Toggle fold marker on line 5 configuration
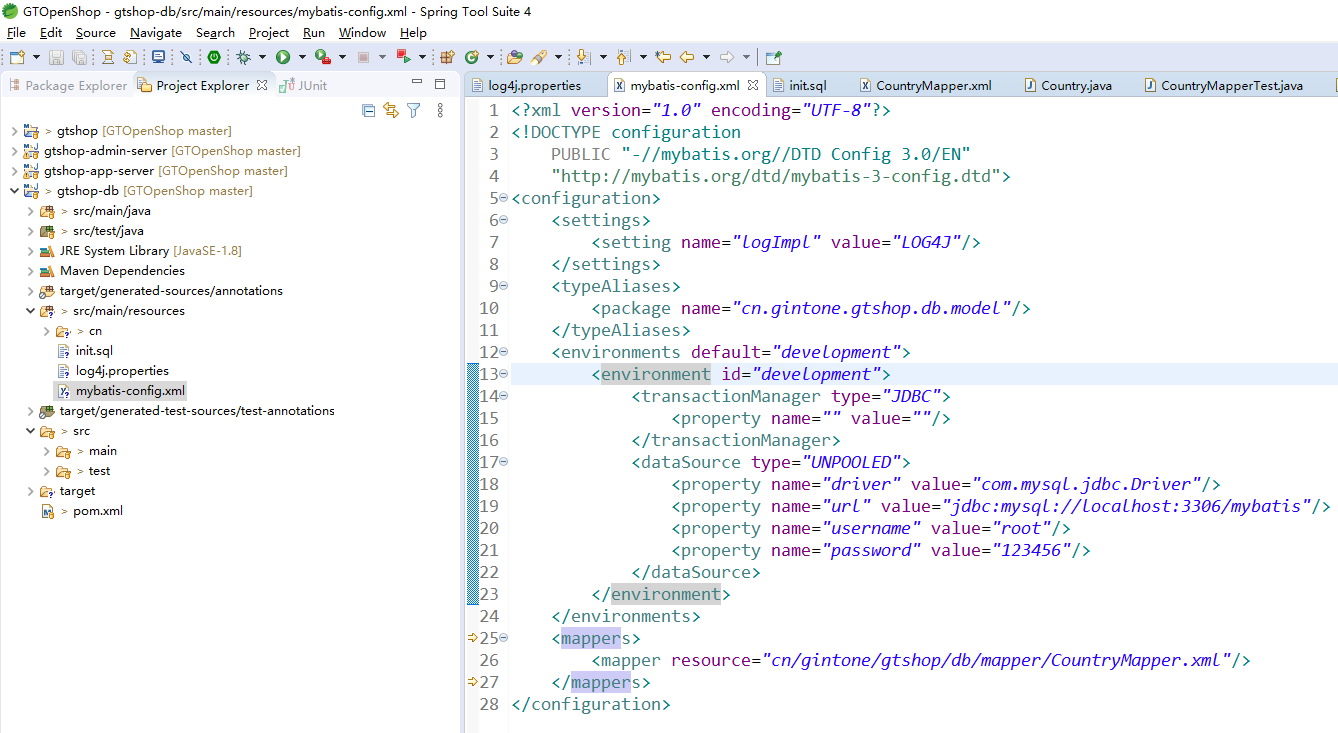This screenshot has height=733, width=1338. 503,198
